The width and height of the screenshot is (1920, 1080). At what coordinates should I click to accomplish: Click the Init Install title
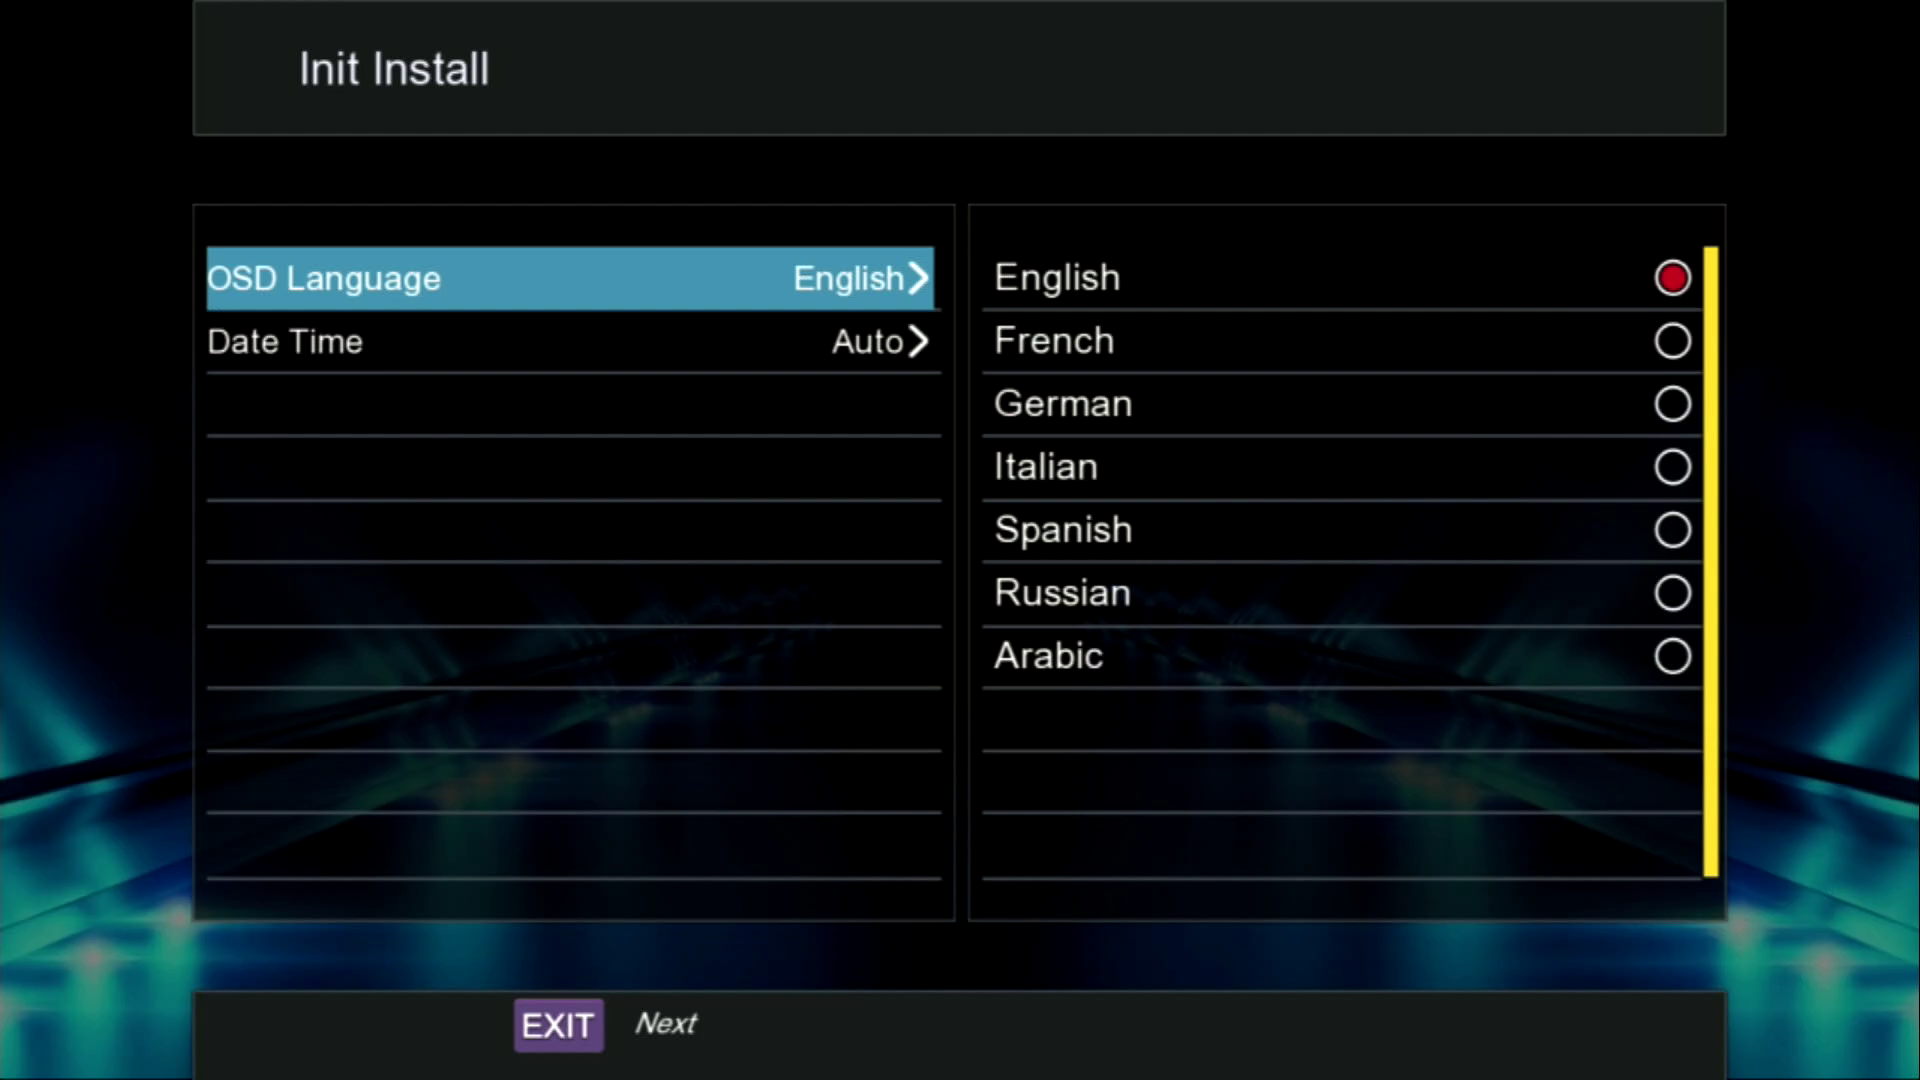click(x=394, y=70)
